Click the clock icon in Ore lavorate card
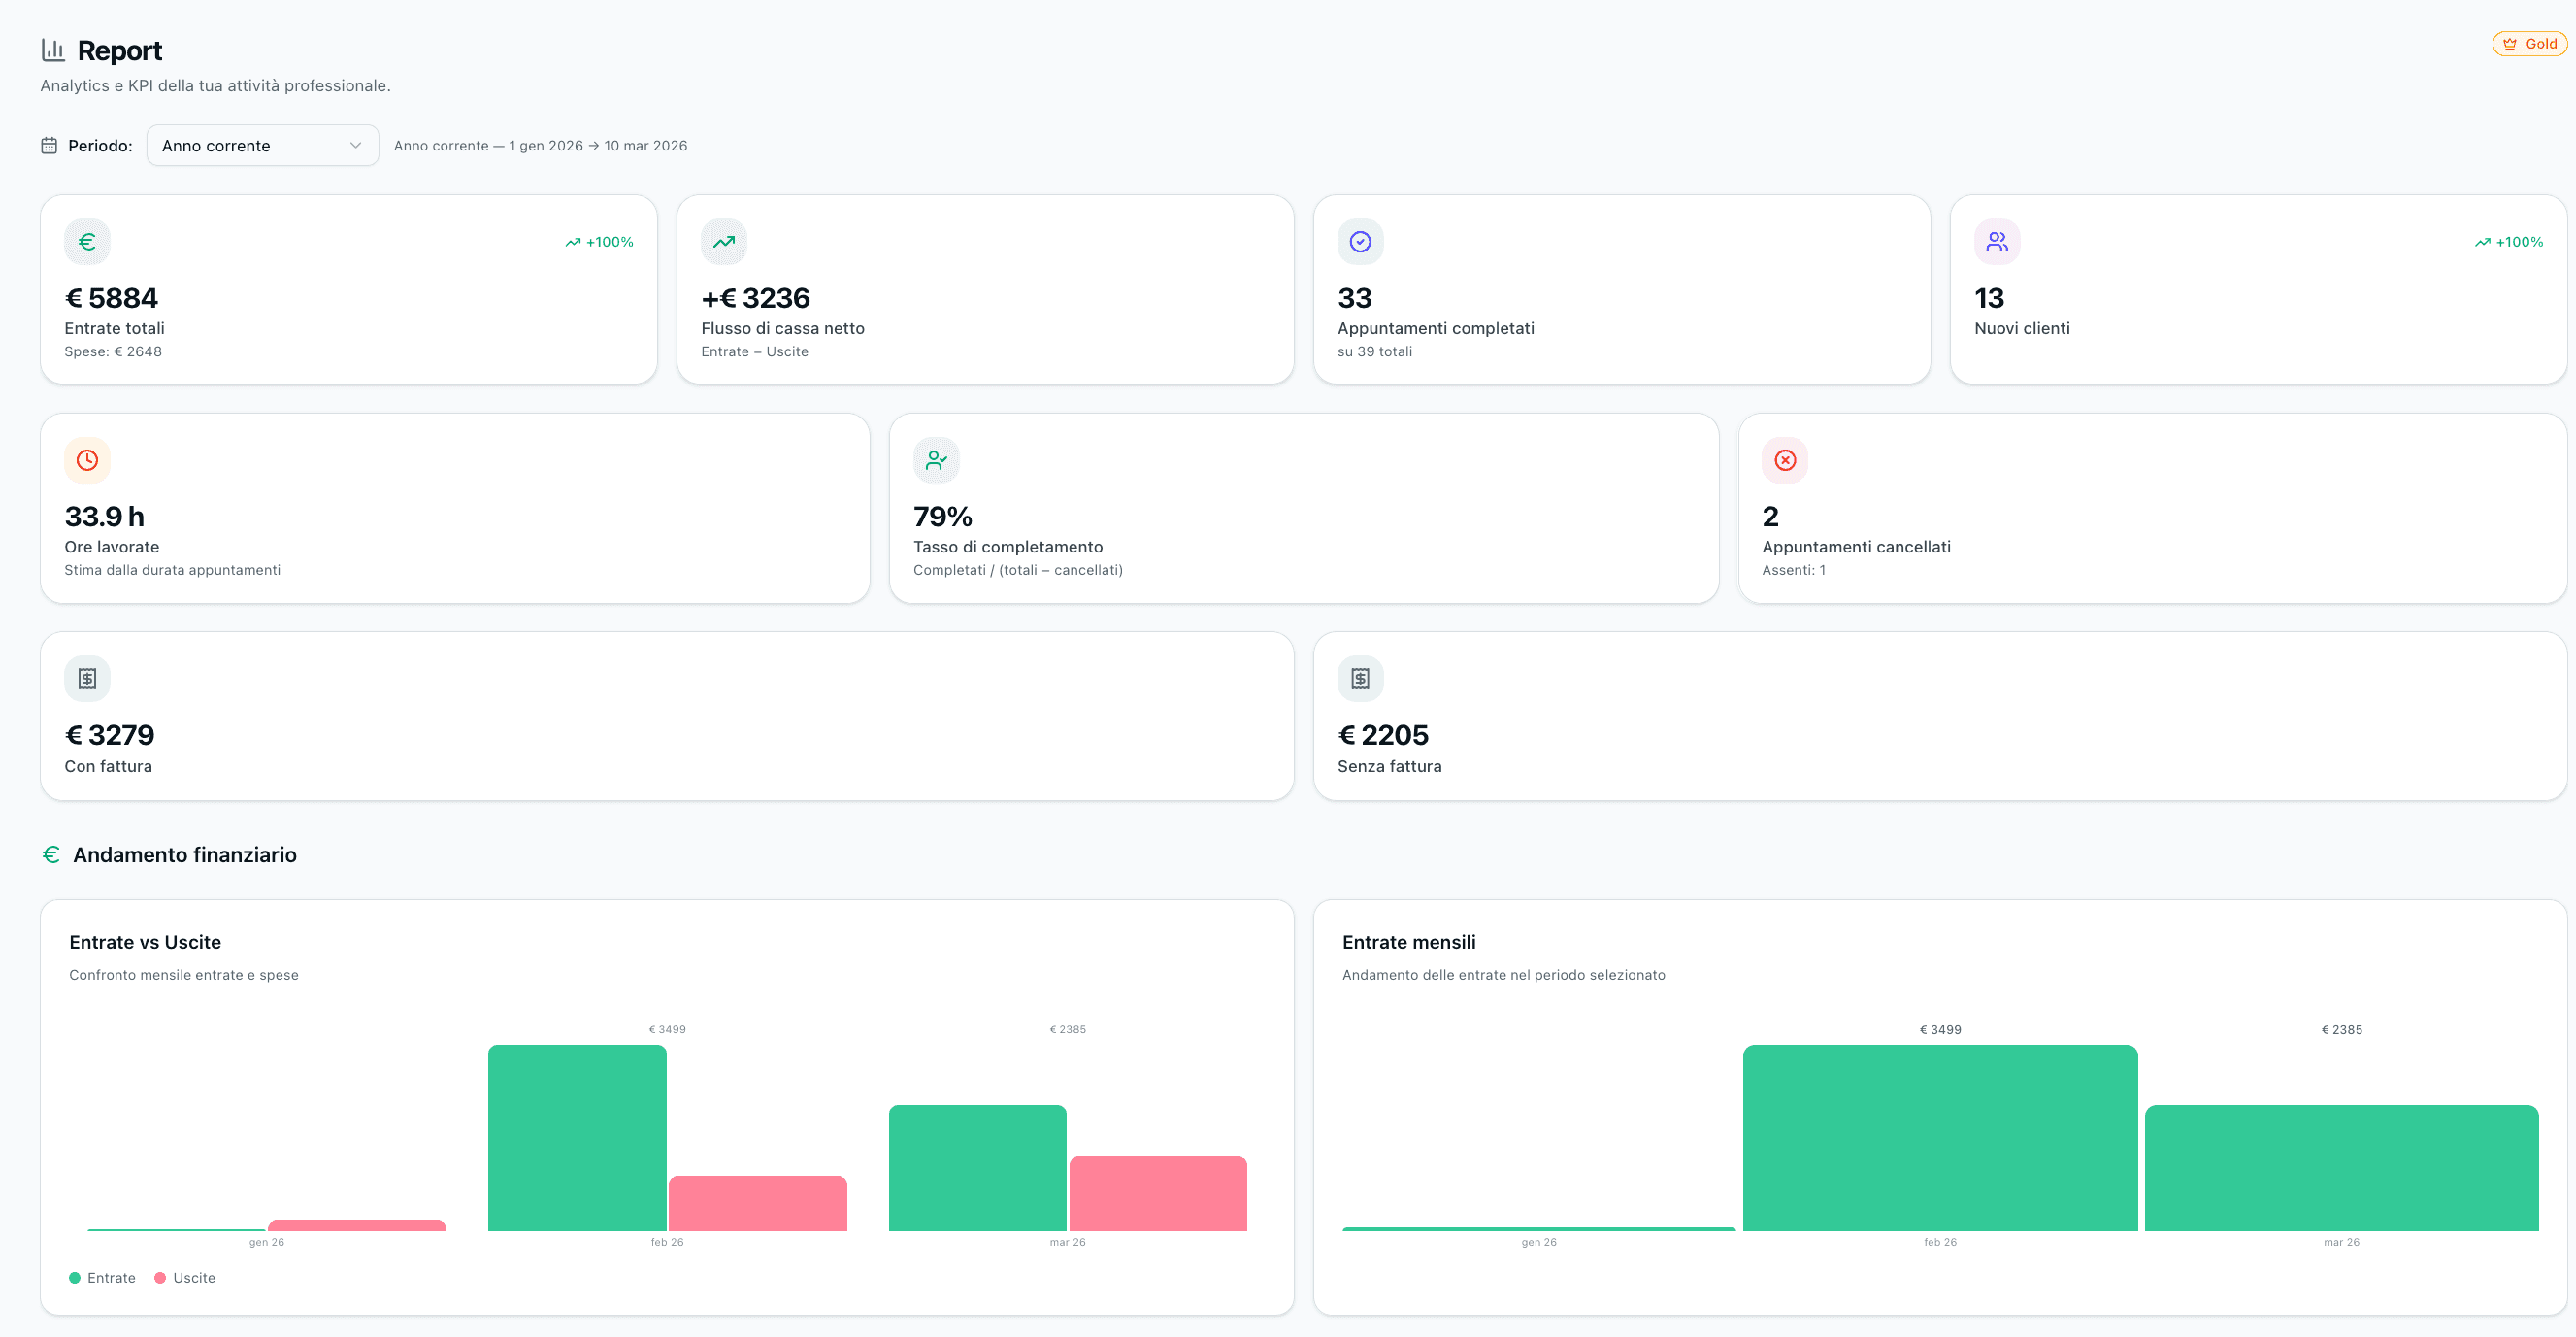2576x1337 pixels. tap(87, 460)
